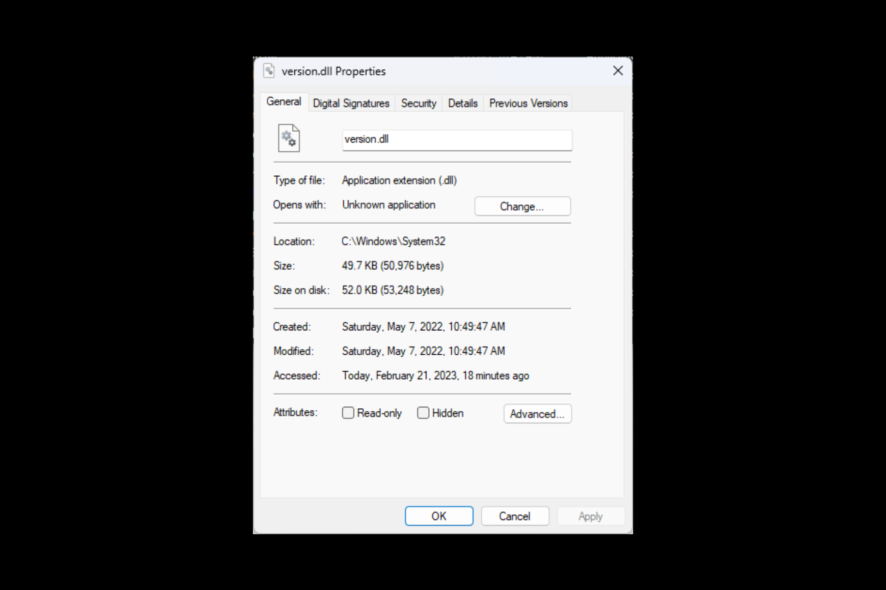886x590 pixels.
Task: Click the Created date value
Action: [423, 327]
